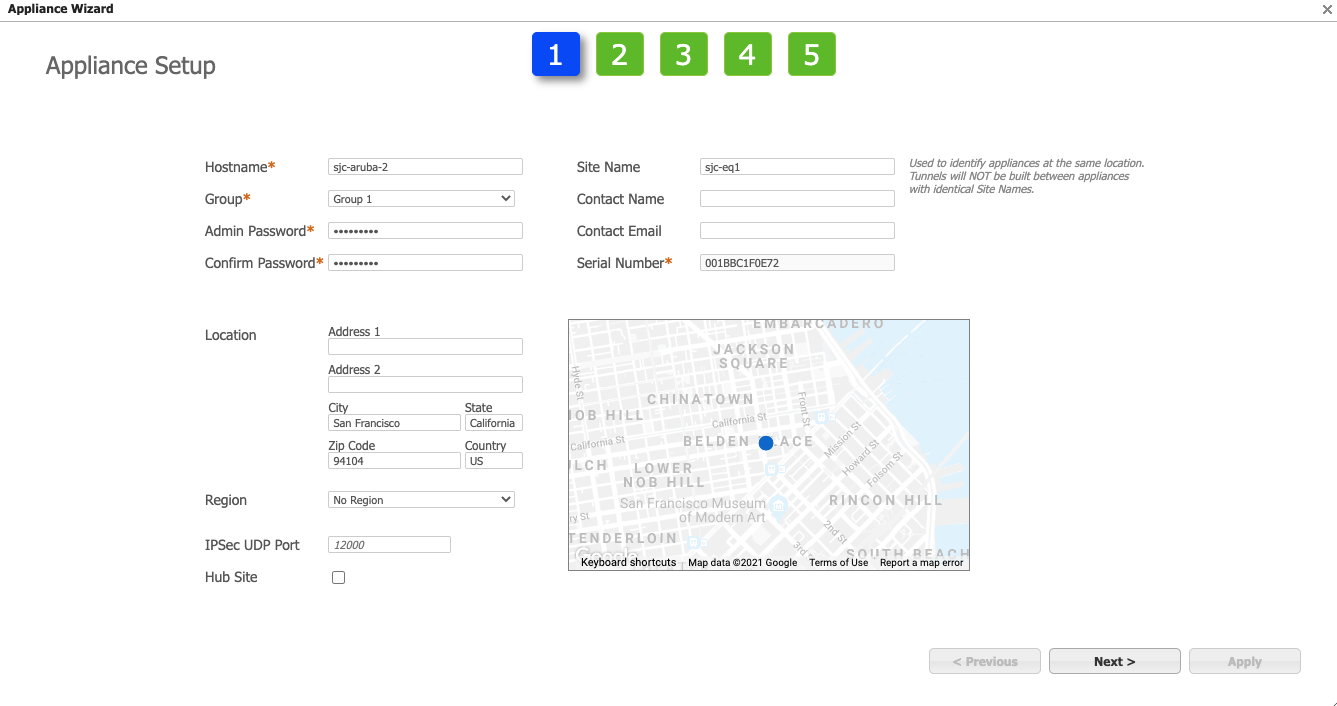This screenshot has height=706, width=1337.
Task: Go to wizard step 2
Action: click(x=619, y=54)
